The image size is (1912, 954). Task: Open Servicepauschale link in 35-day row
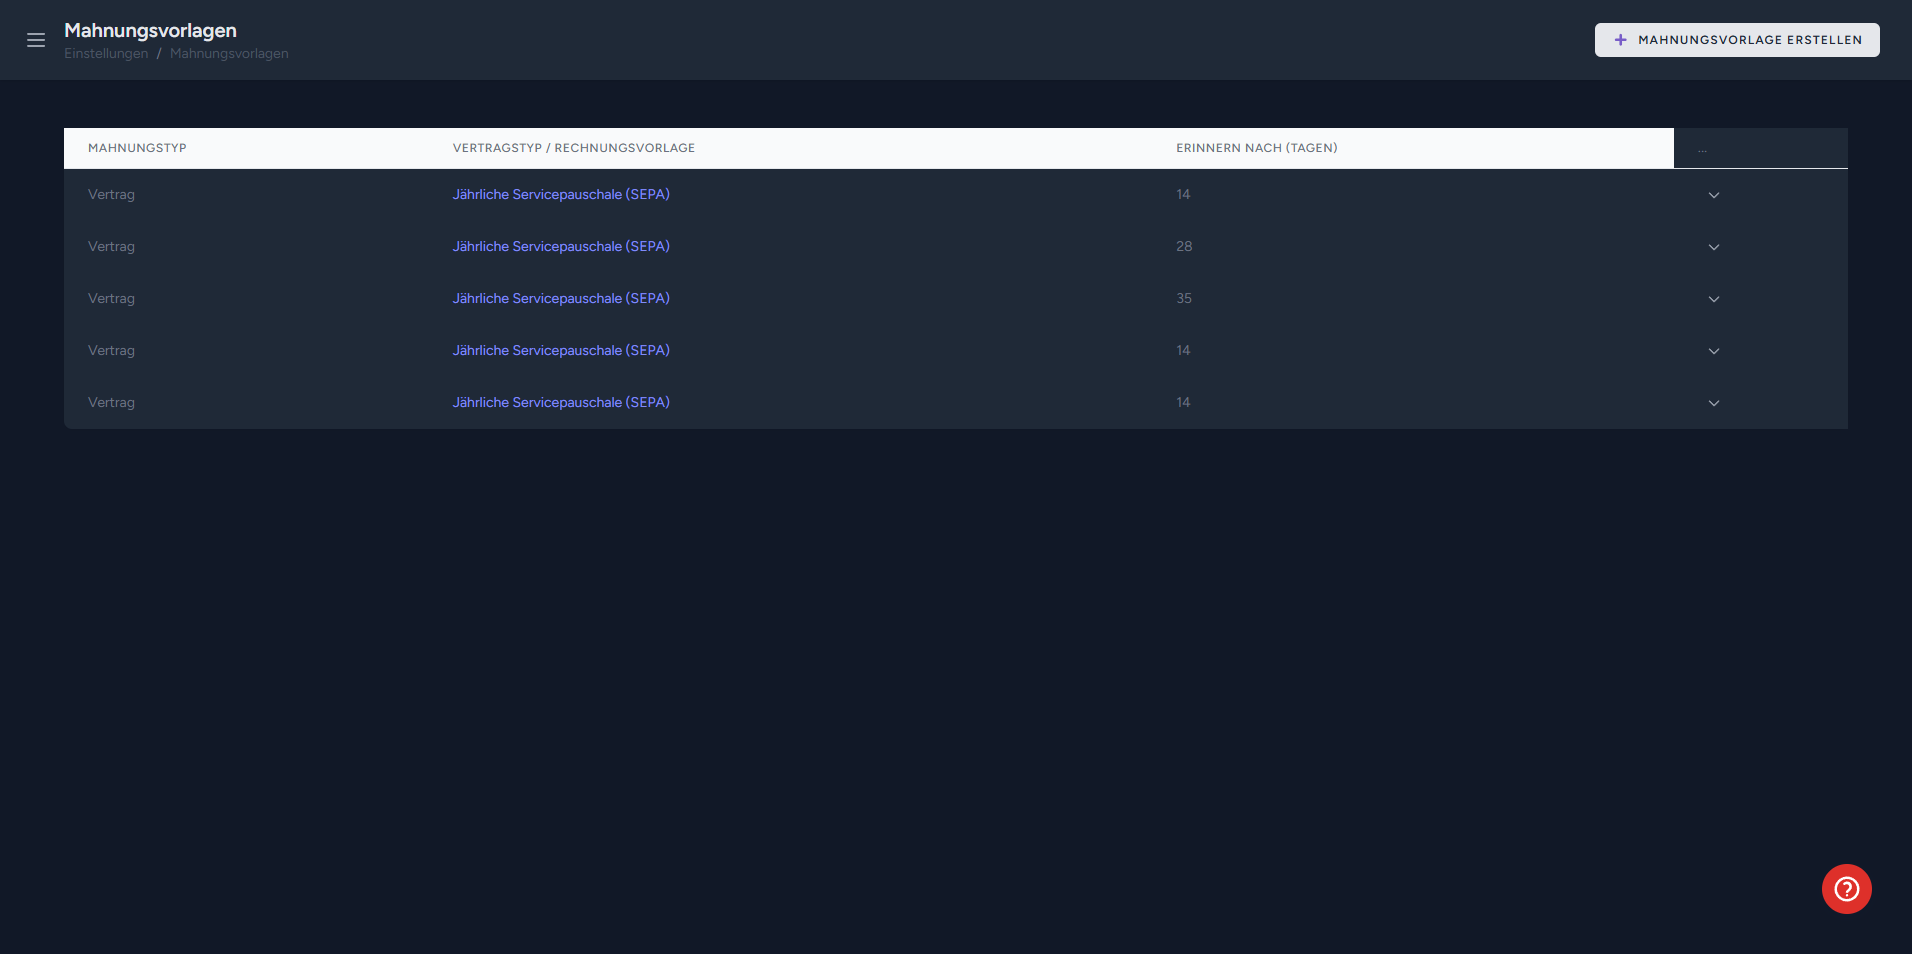click(561, 299)
